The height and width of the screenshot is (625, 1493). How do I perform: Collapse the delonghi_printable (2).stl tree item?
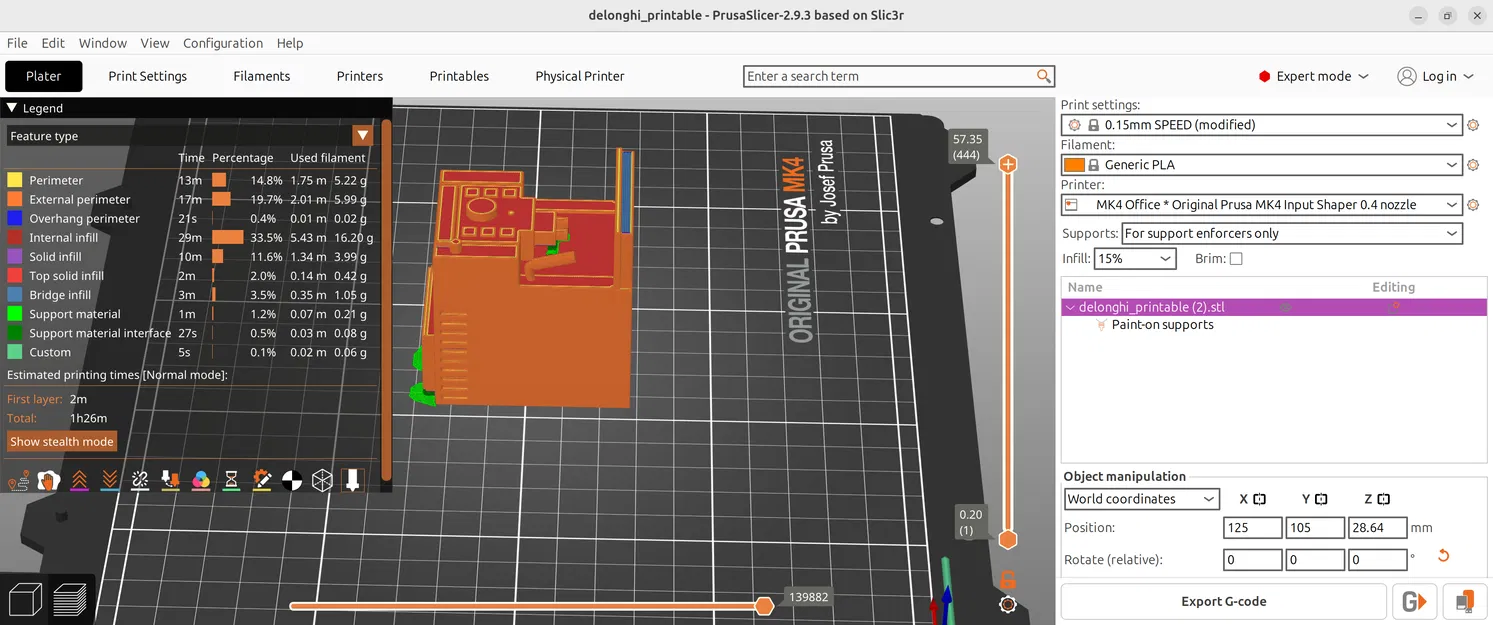tap(1070, 308)
